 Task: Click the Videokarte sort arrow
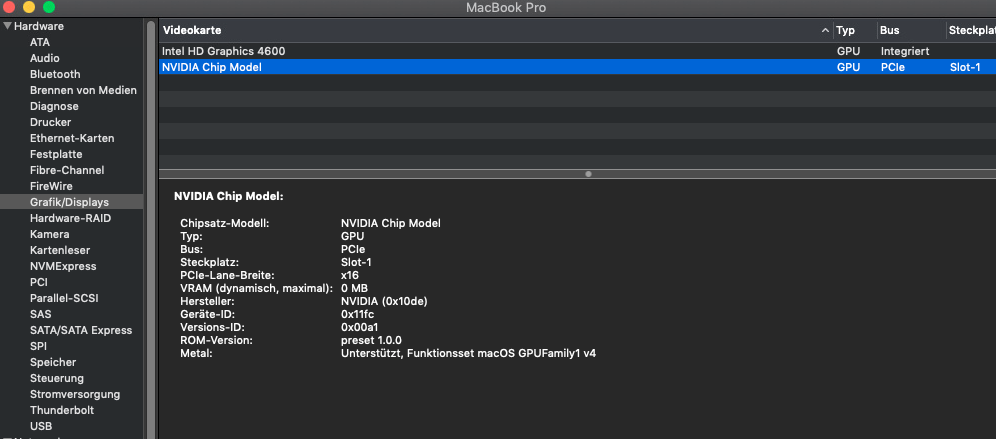coord(825,31)
